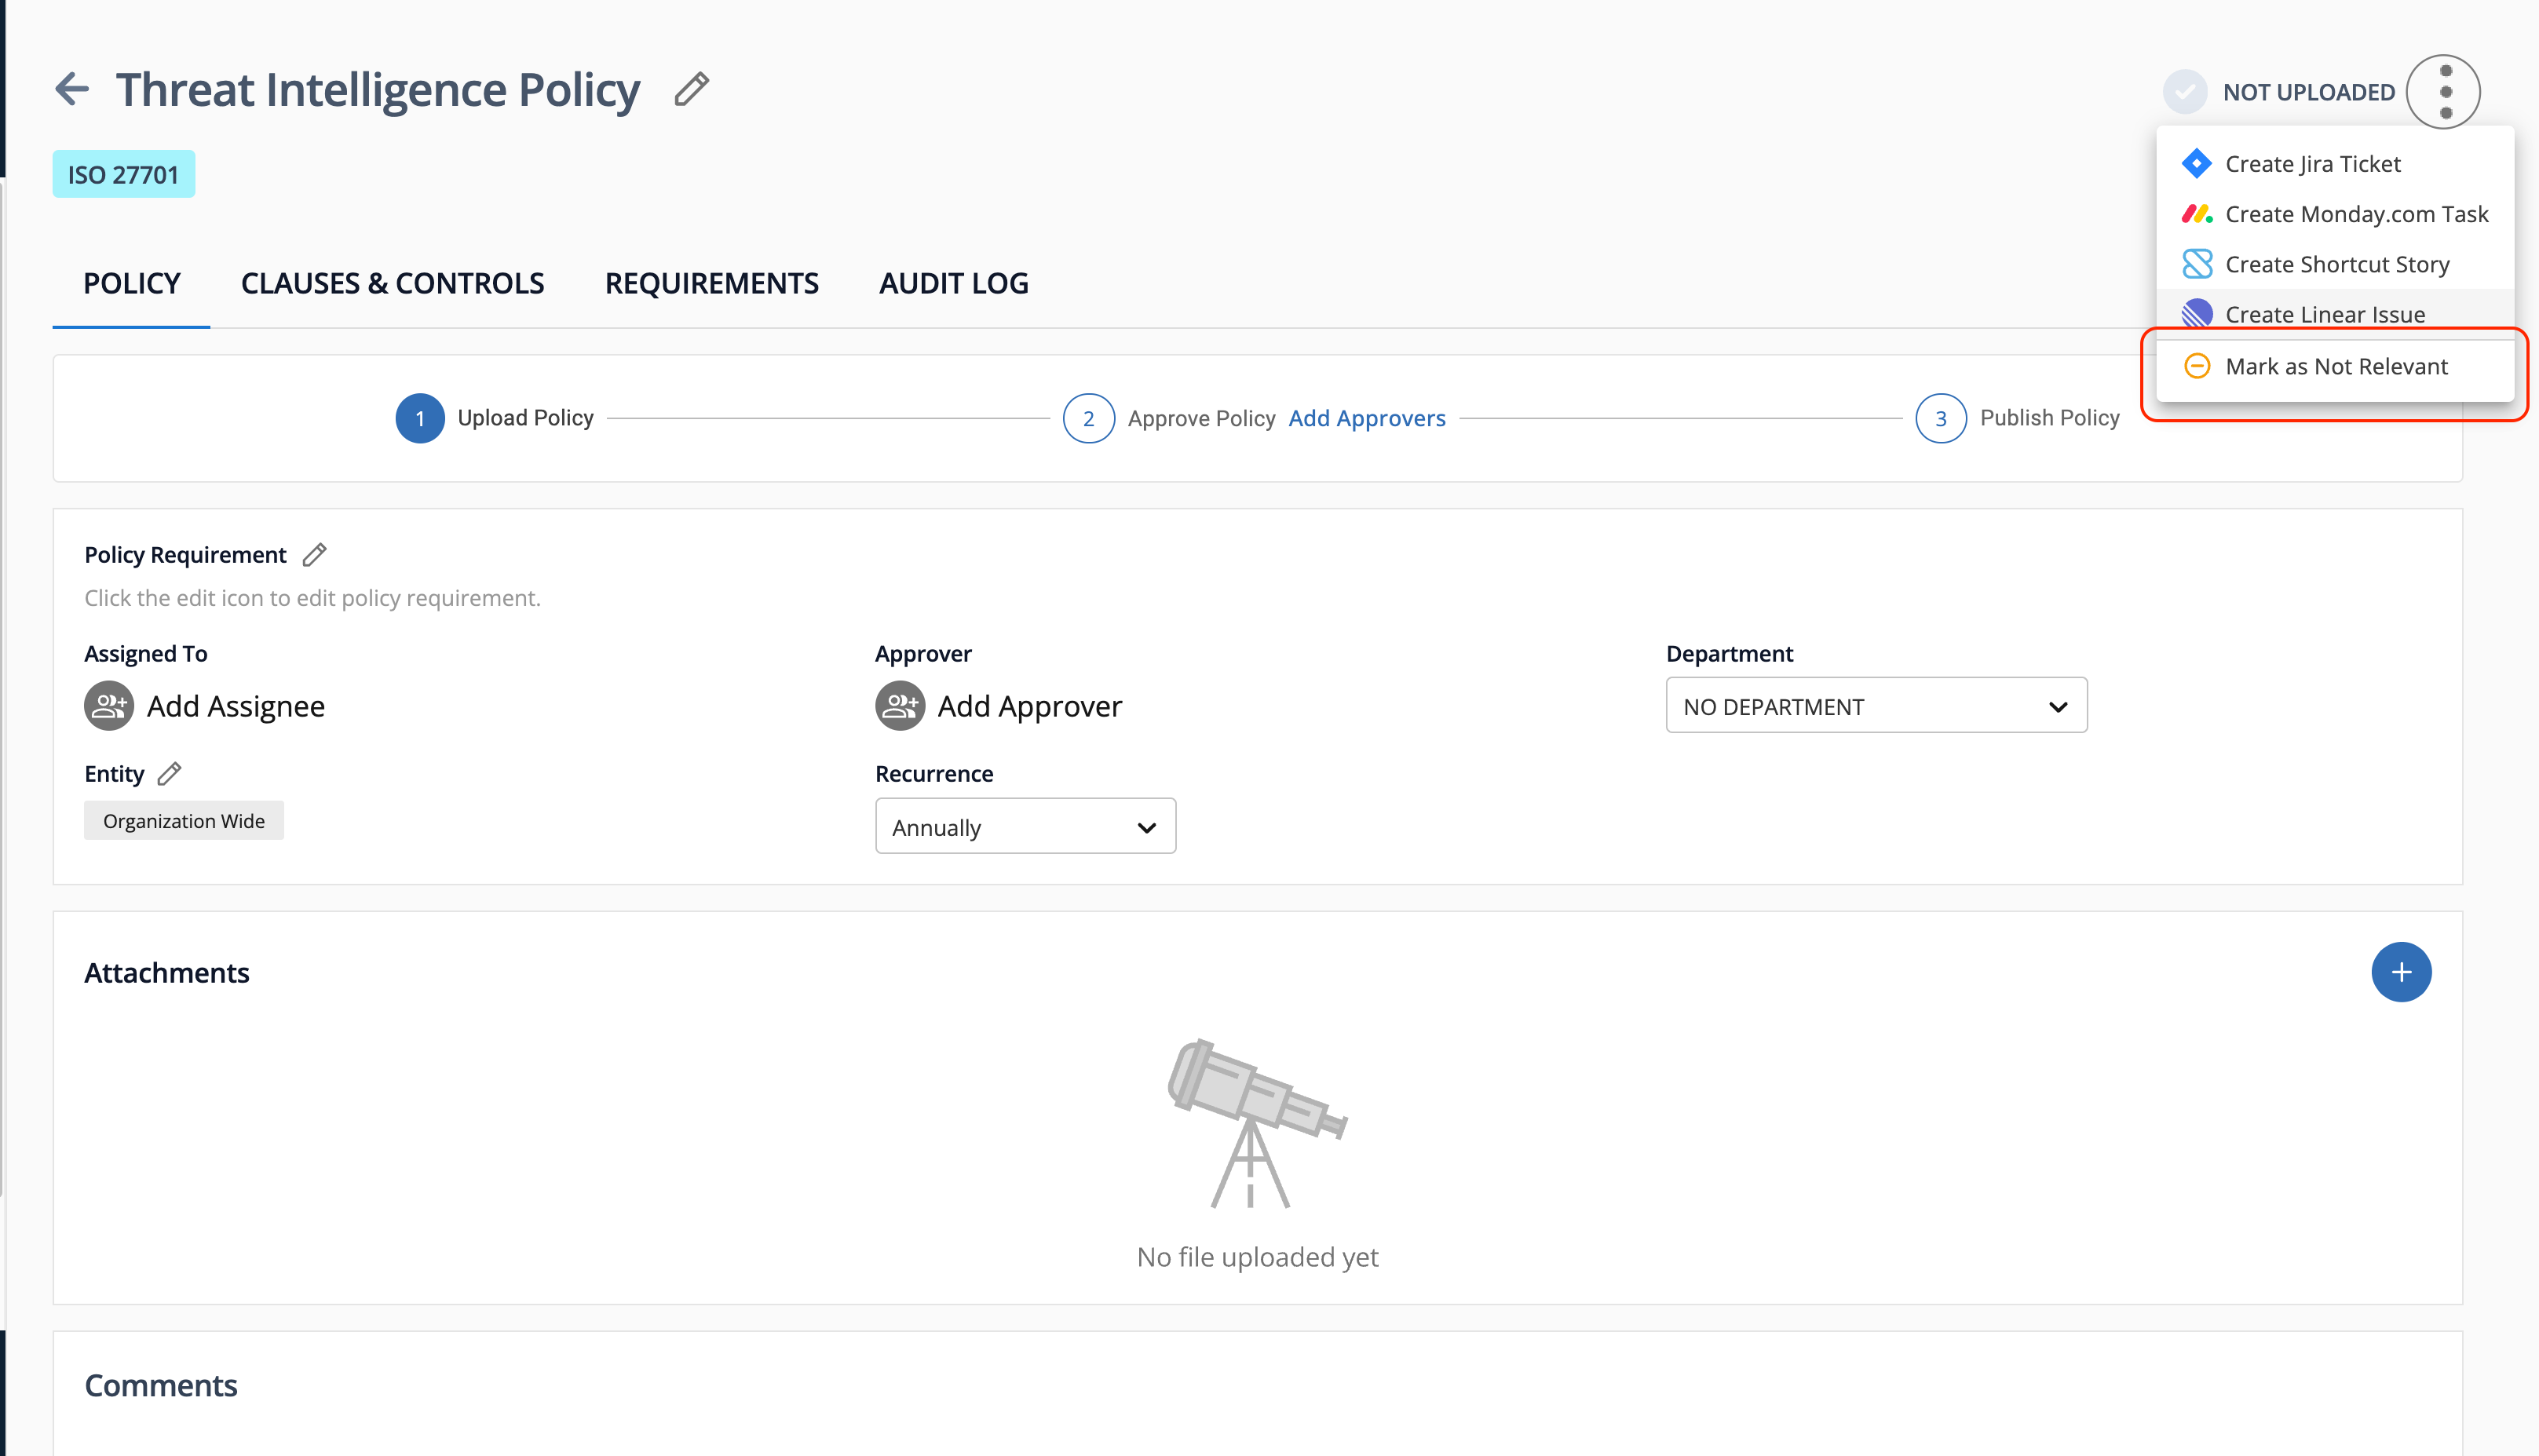Image resolution: width=2539 pixels, height=1456 pixels.
Task: Select Mark as Not Relevant
Action: (2334, 366)
